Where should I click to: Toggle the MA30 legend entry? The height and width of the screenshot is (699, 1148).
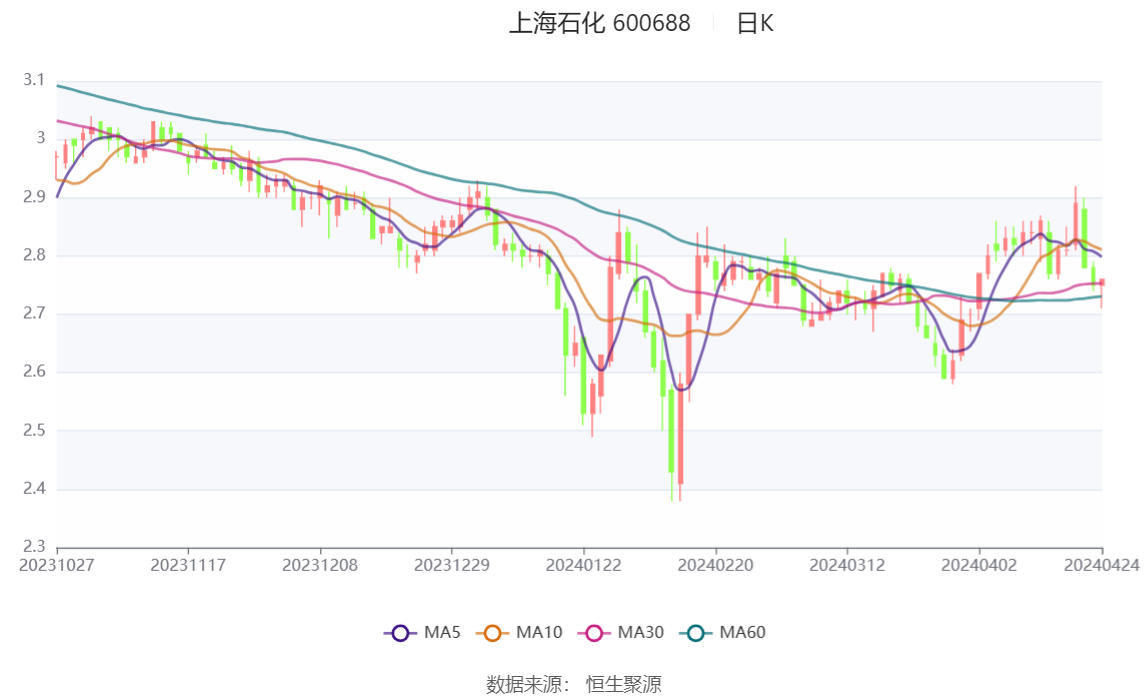(621, 632)
